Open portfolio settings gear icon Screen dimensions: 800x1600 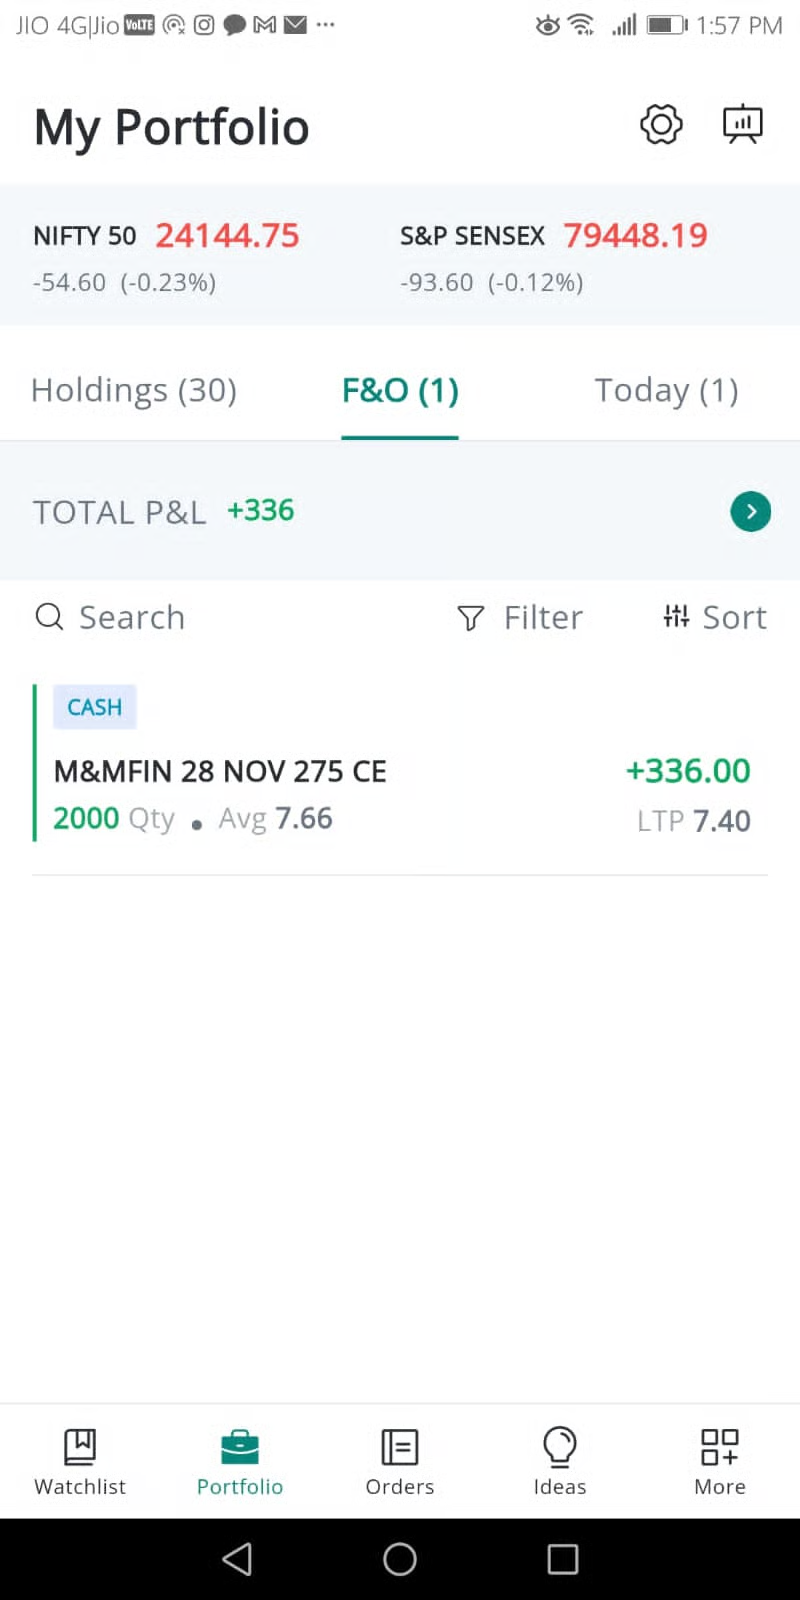pos(661,125)
